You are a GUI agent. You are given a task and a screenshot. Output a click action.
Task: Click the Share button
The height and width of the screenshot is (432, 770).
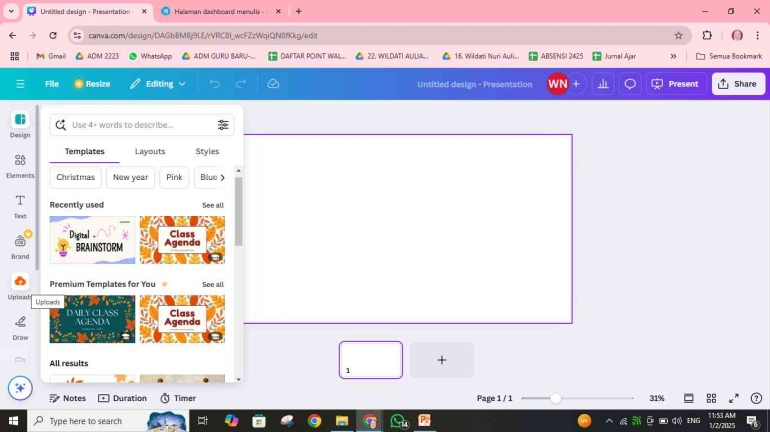pyautogui.click(x=738, y=84)
